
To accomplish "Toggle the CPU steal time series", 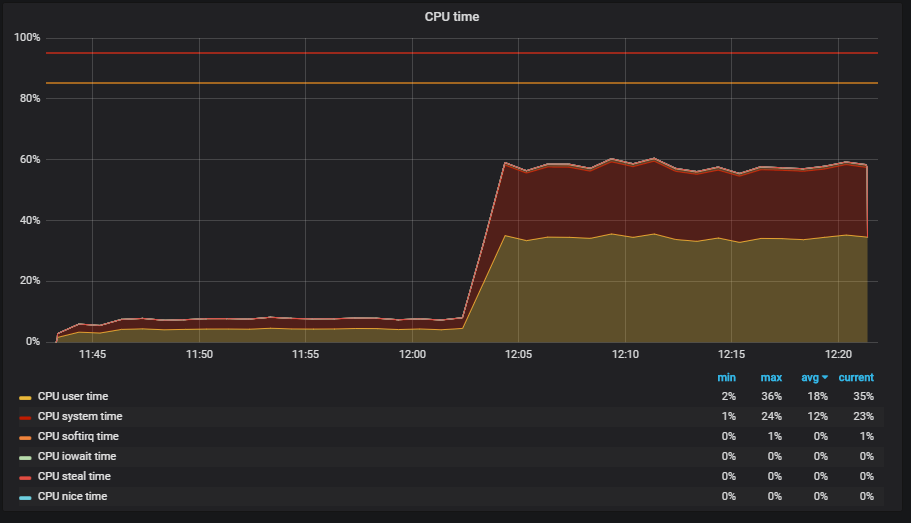I will click(x=74, y=476).
